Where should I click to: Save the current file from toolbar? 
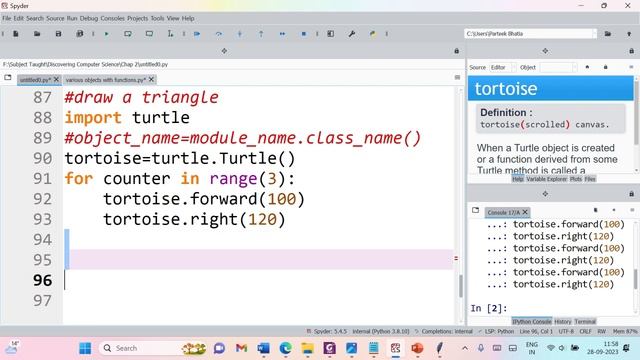coord(58,34)
